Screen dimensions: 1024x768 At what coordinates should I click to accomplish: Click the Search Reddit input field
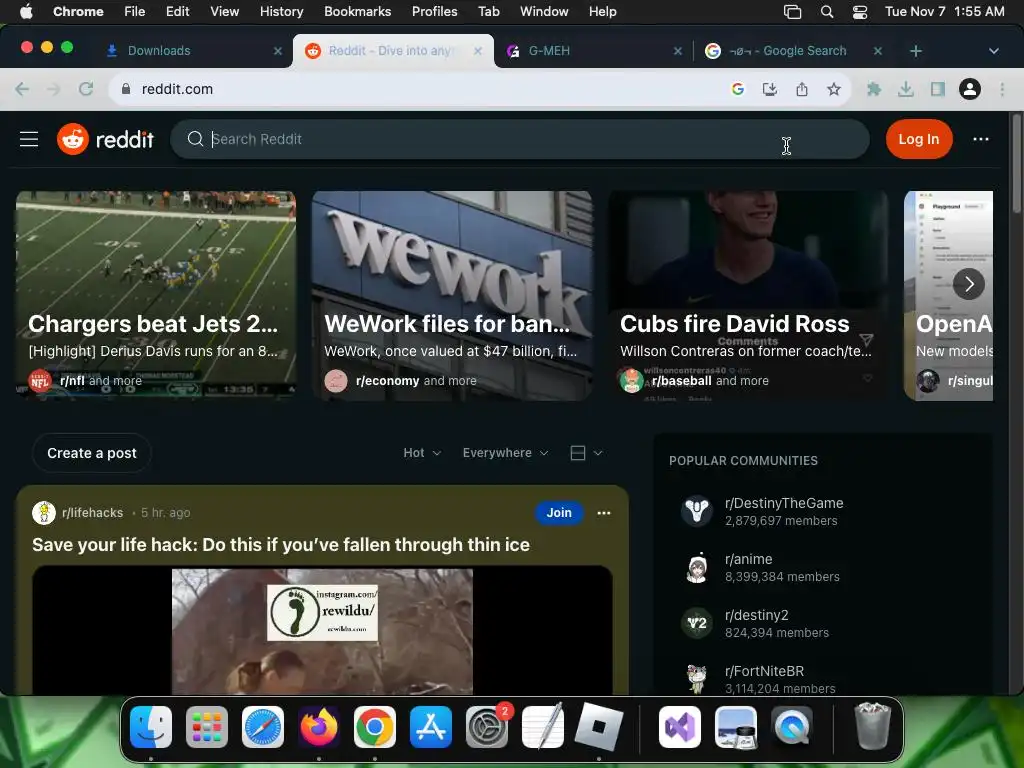519,139
